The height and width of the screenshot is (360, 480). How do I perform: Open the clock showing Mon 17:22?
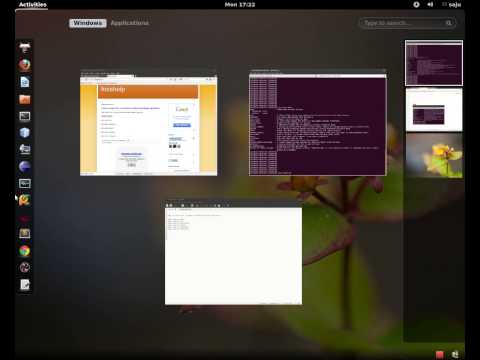(x=240, y=5)
